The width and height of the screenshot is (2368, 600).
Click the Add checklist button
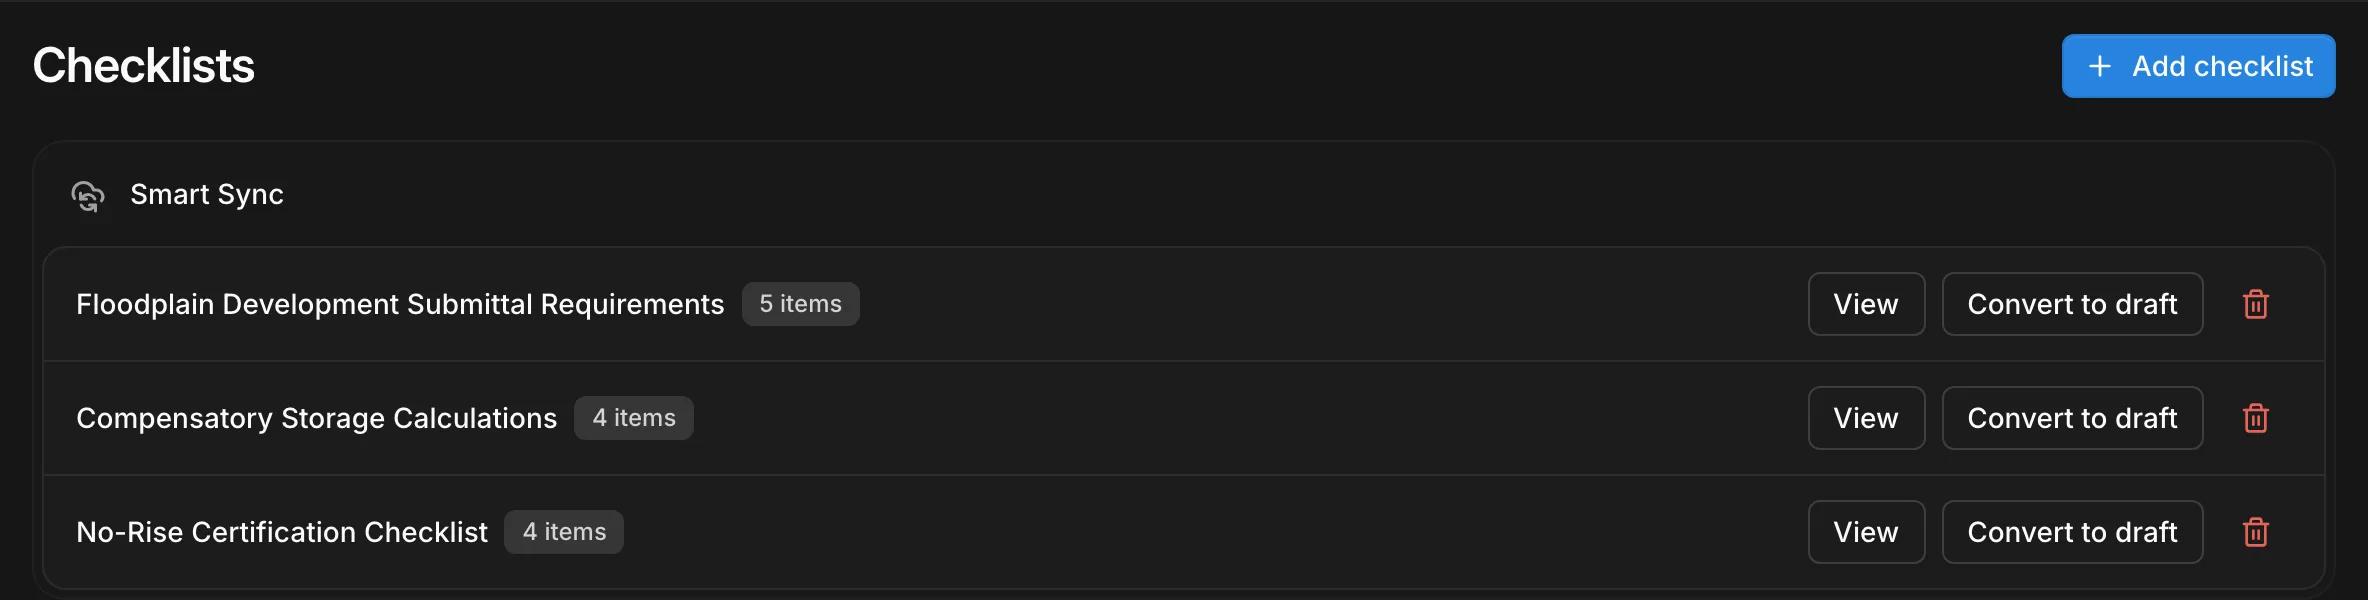tap(2198, 66)
